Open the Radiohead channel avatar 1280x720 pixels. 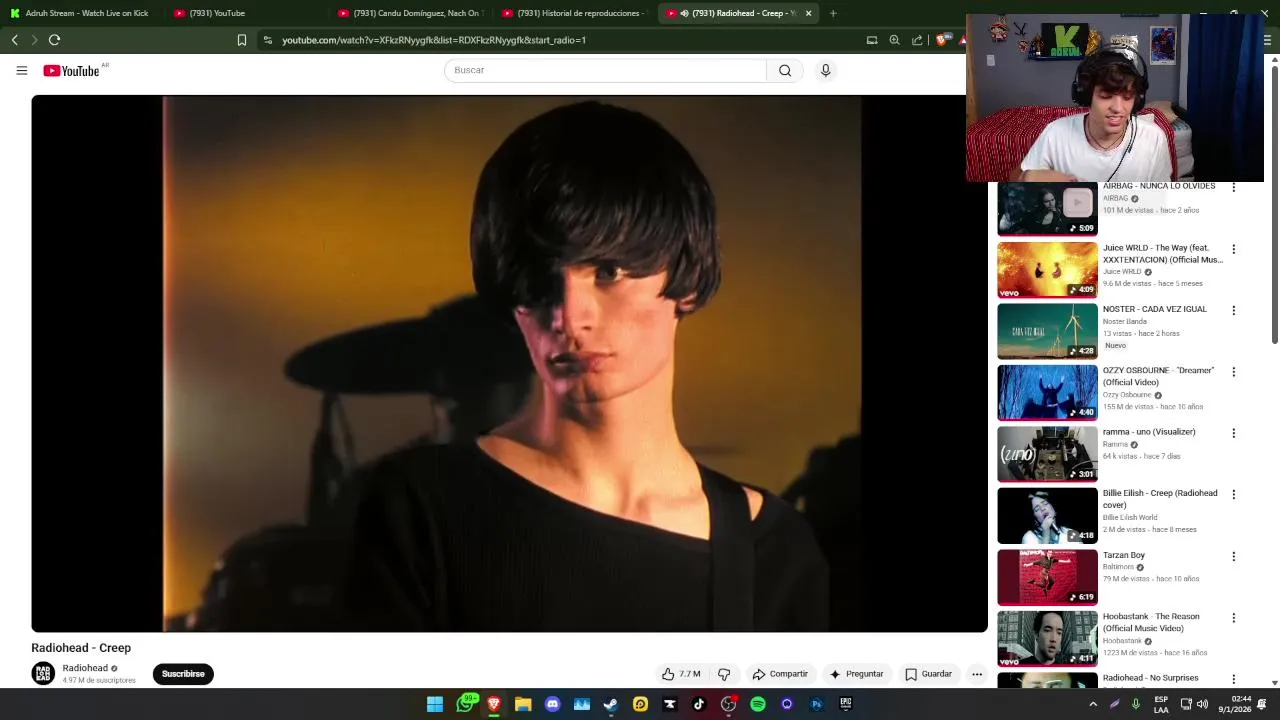(x=43, y=673)
